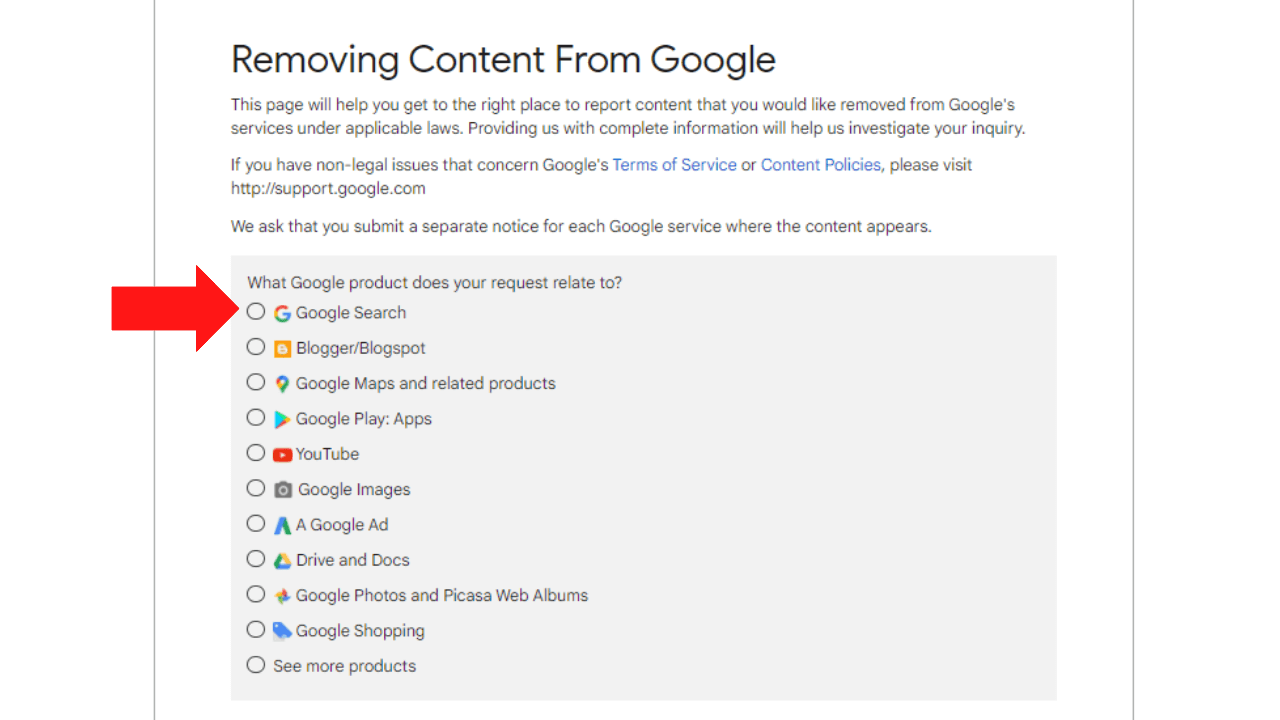Open the Content Policies link
1280x720 pixels.
click(821, 165)
